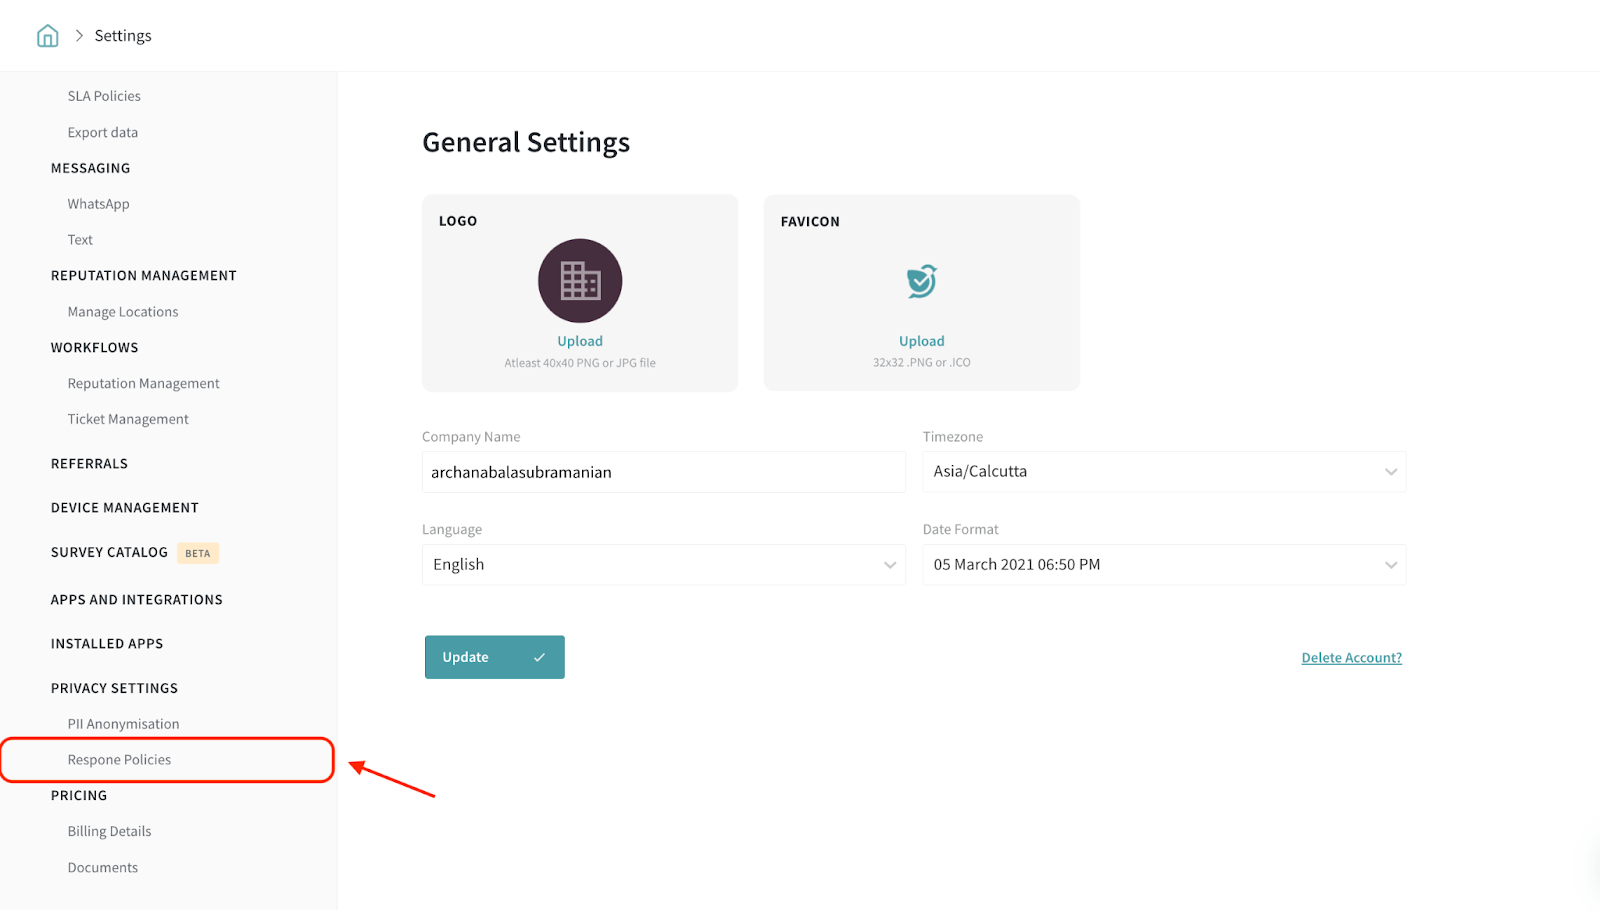Focus the Company Name input field
The image size is (1600, 912).
click(x=663, y=472)
